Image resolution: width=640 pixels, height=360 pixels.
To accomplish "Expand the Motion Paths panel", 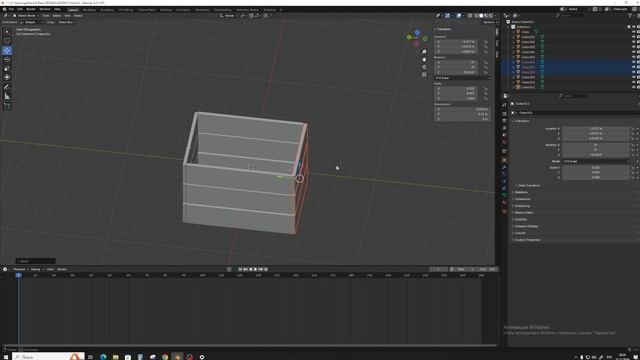I will coord(523,213).
